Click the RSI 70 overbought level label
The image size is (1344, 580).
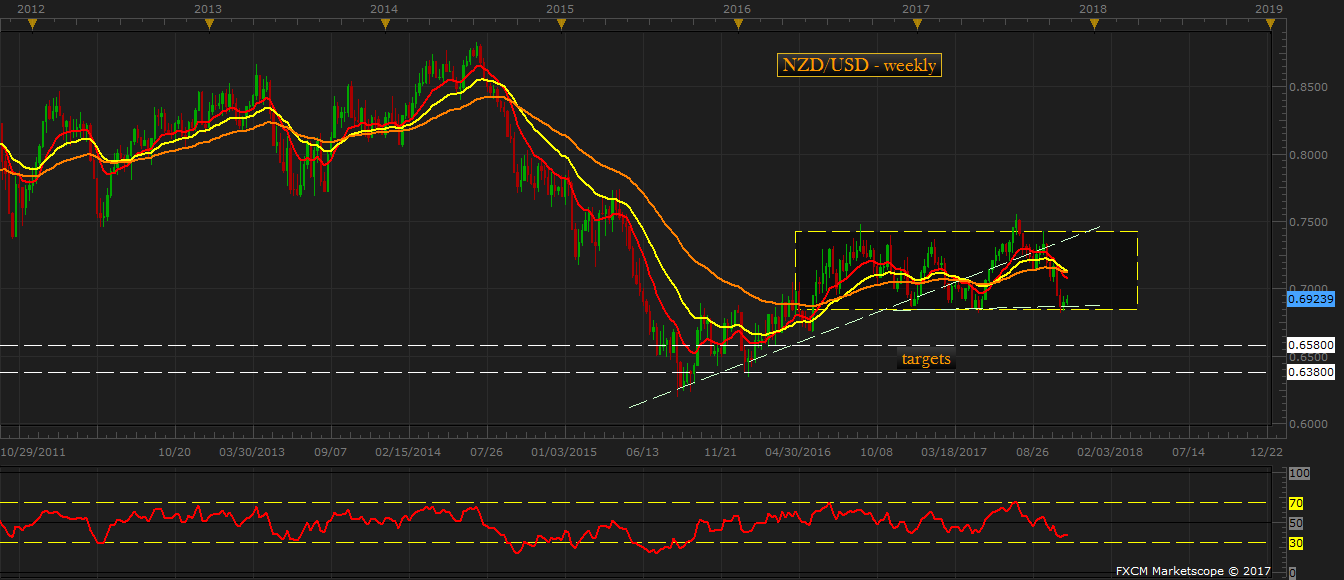(1295, 503)
